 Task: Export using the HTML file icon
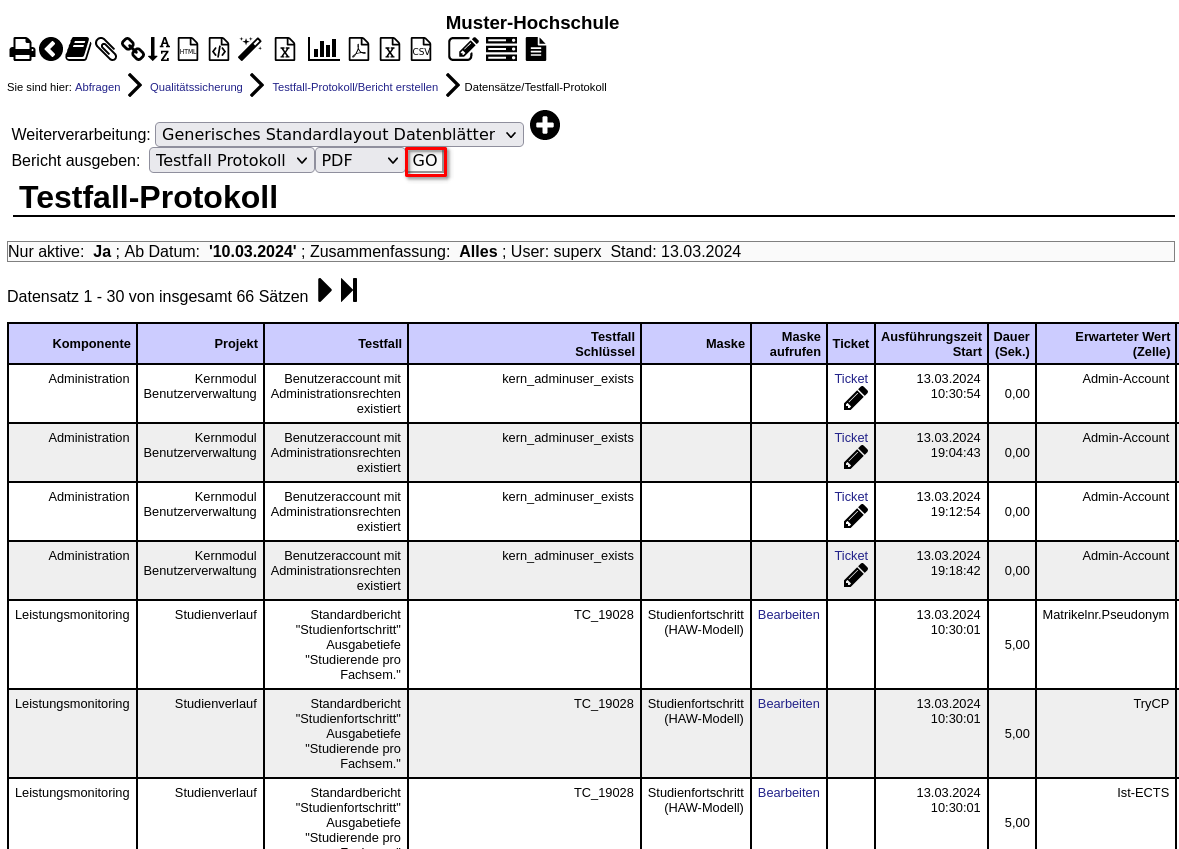(x=188, y=49)
